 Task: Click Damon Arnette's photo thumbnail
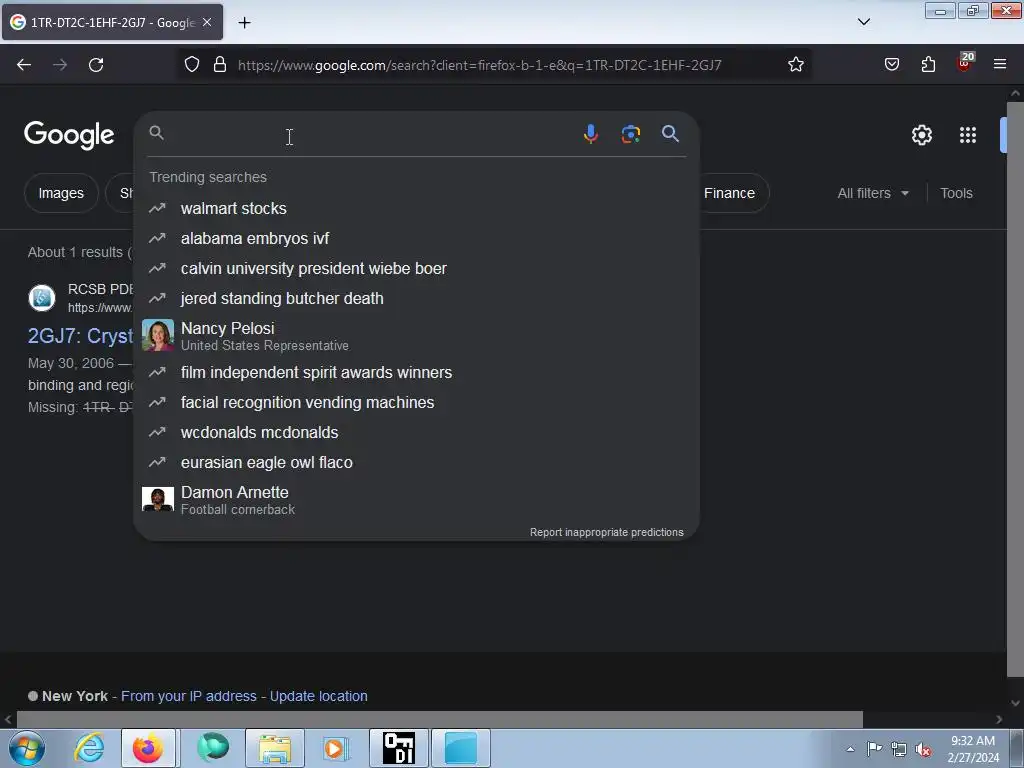[x=158, y=499]
